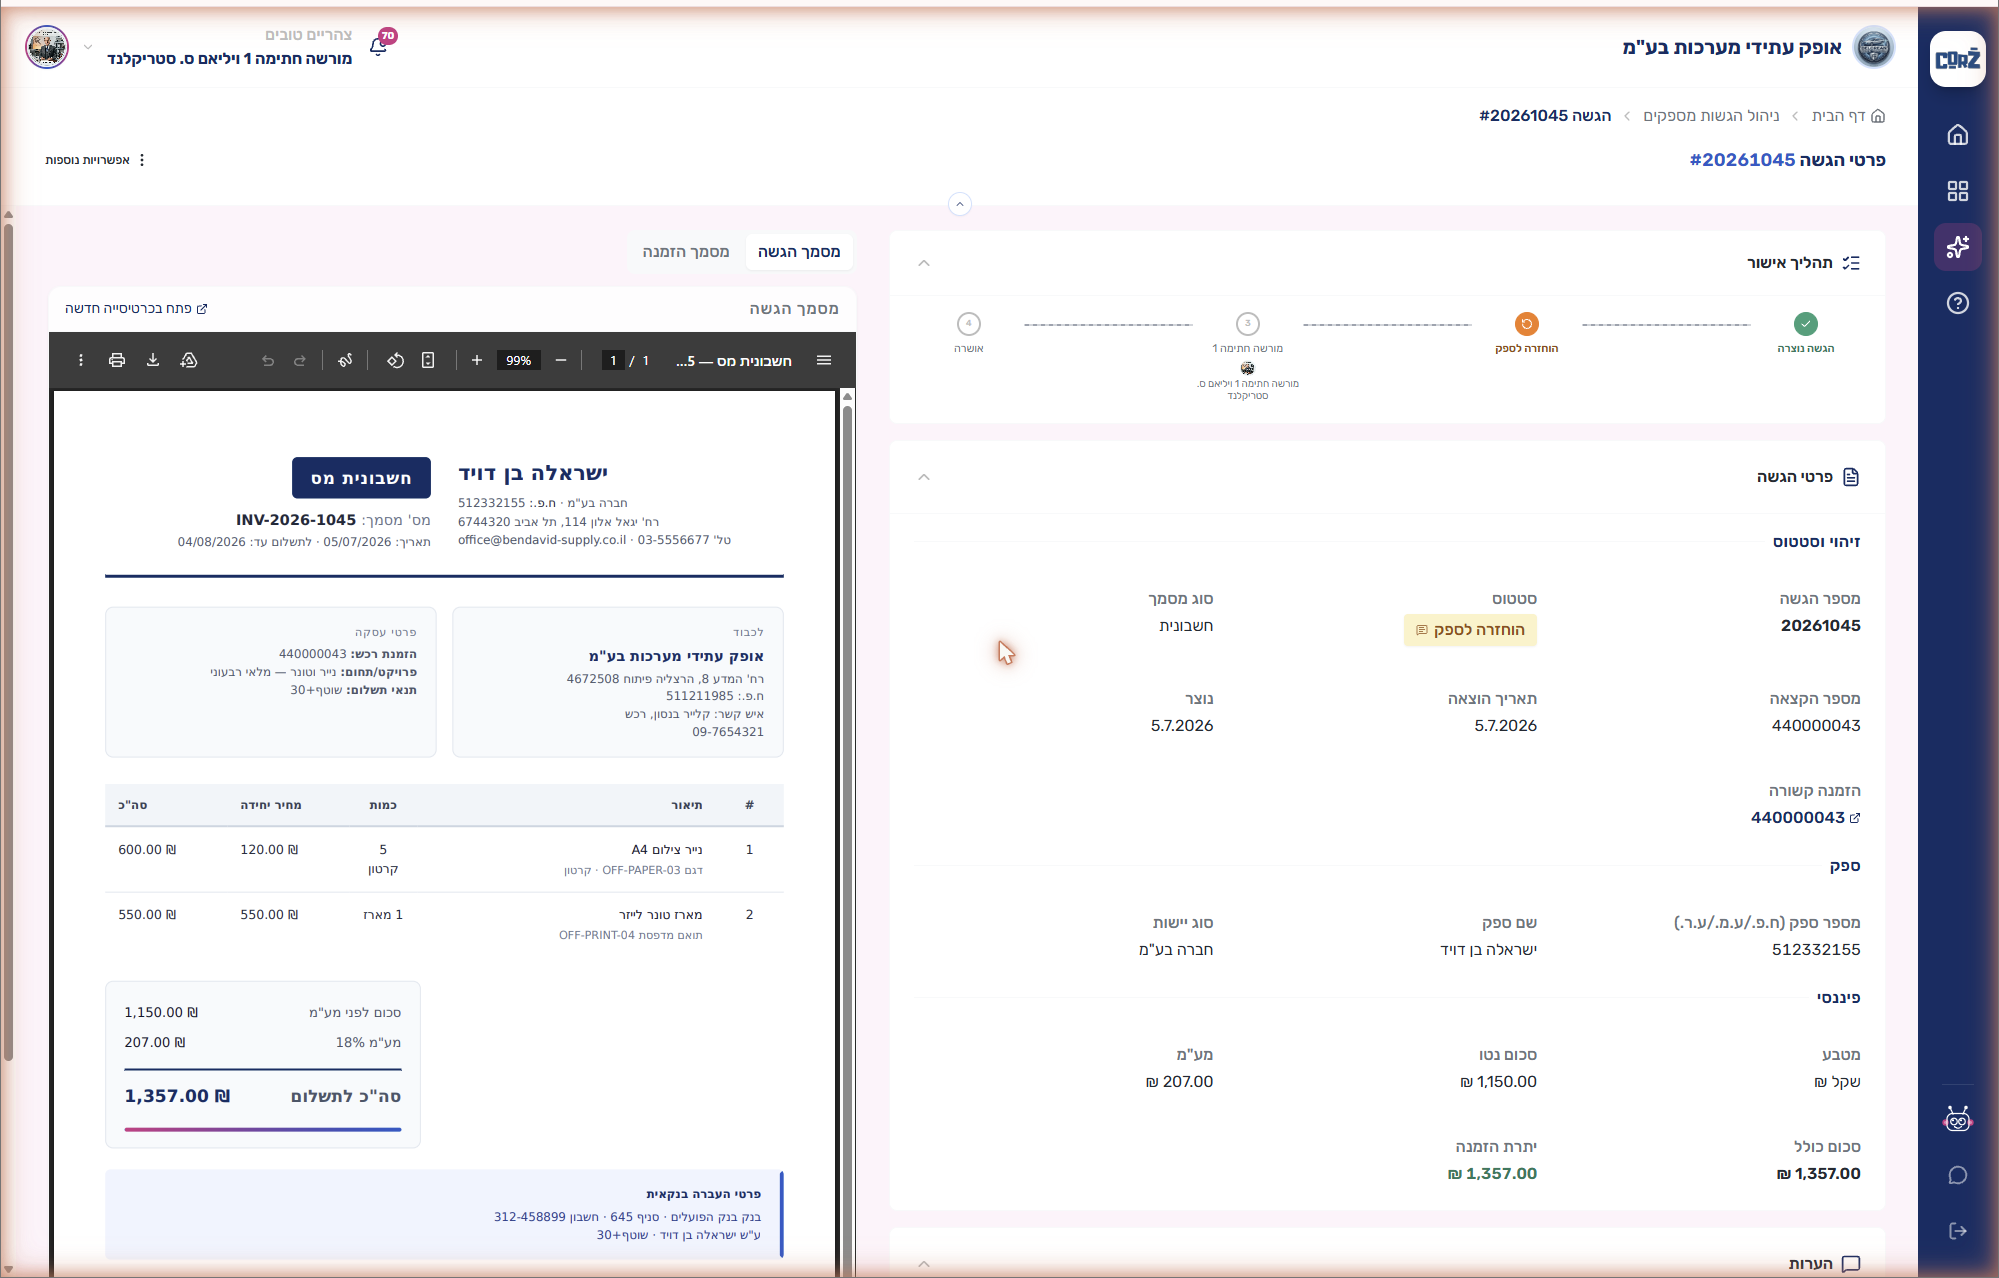
Task: Click the fit to page icon
Action: coord(428,360)
